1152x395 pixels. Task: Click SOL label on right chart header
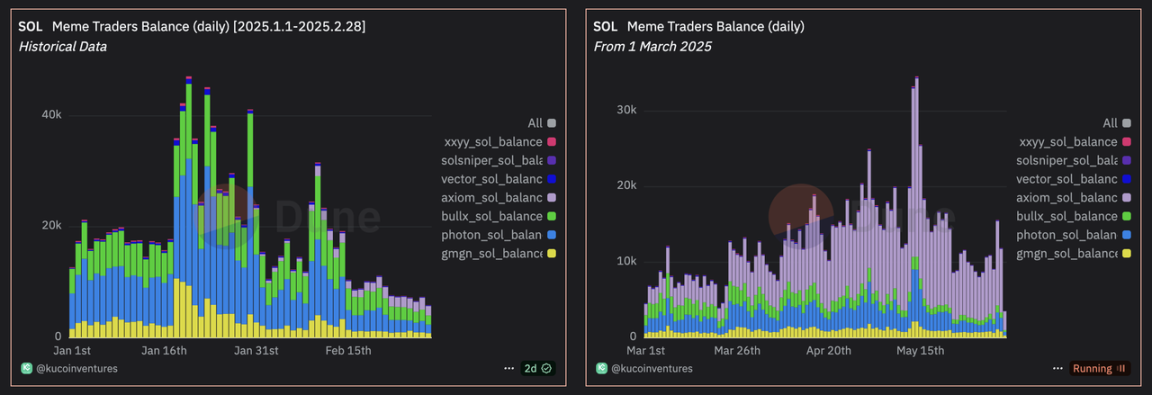tap(605, 27)
